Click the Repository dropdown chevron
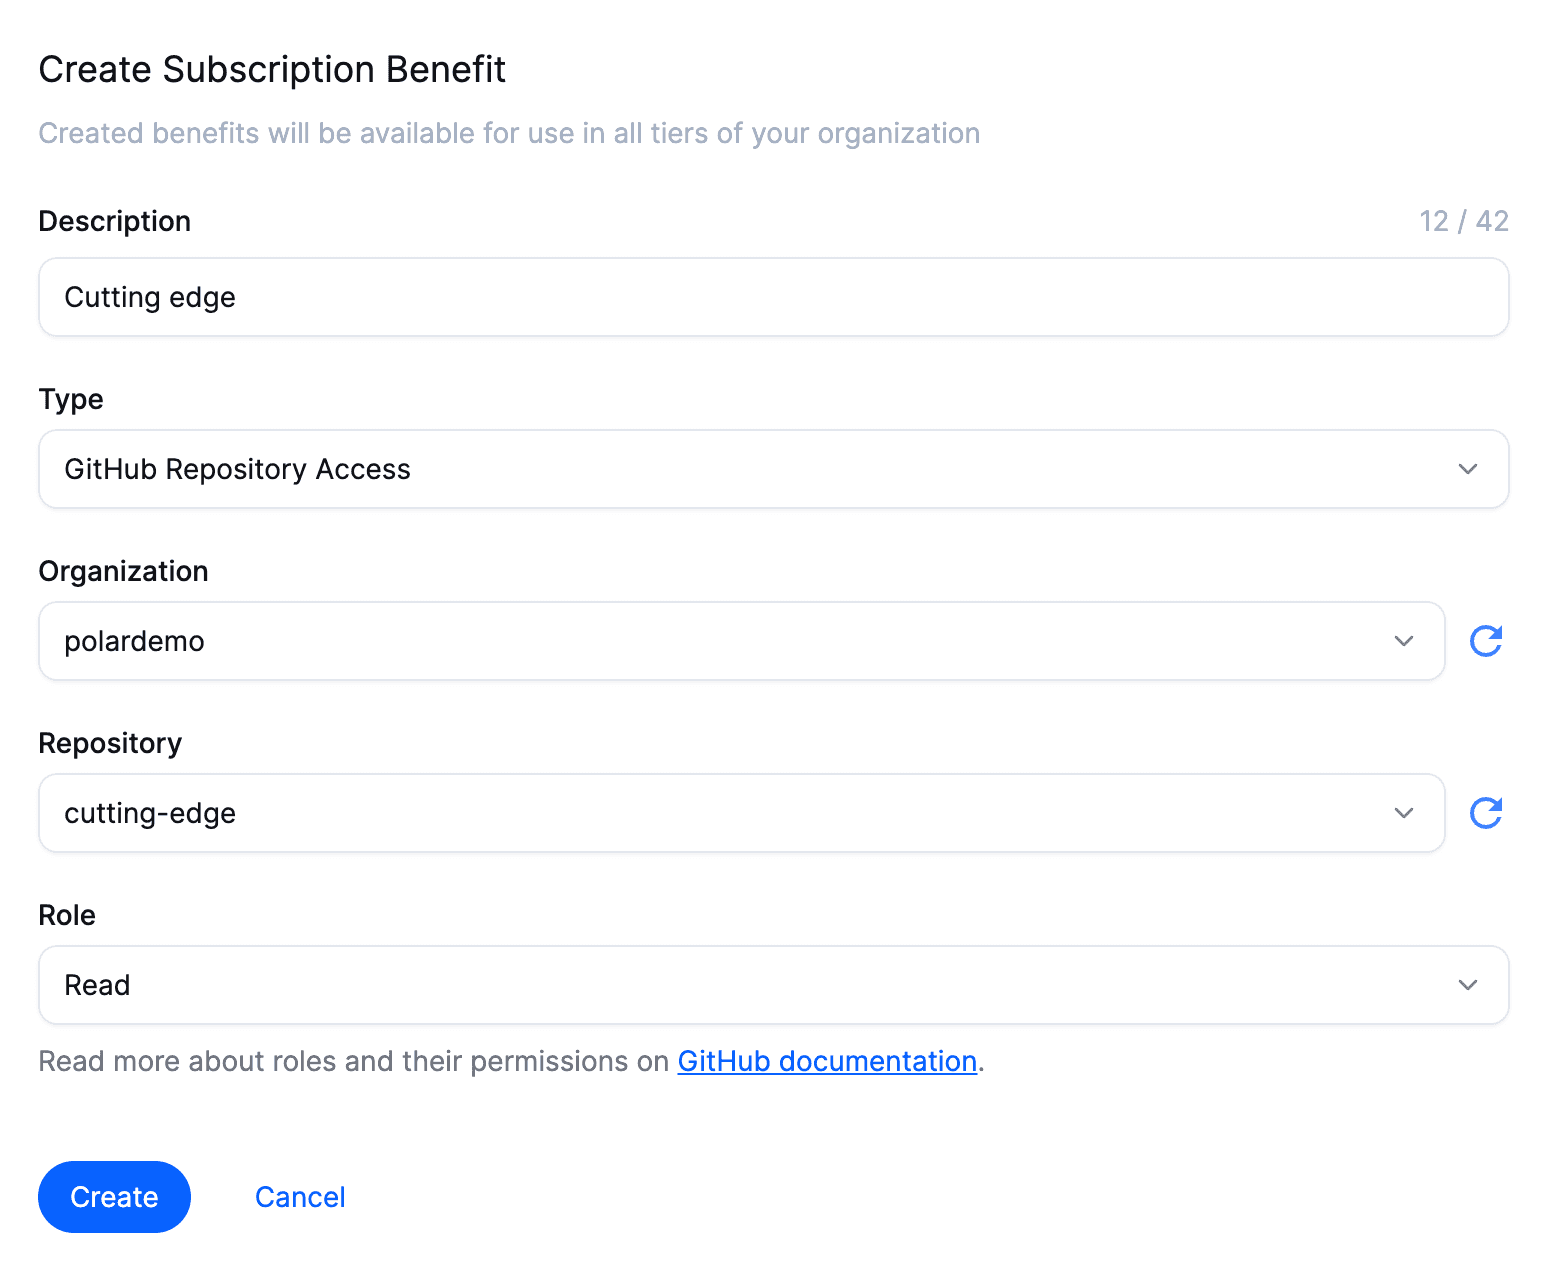 coord(1404,813)
